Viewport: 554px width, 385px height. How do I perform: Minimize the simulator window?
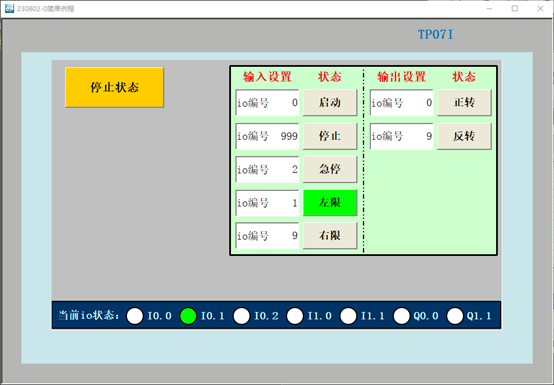point(489,8)
